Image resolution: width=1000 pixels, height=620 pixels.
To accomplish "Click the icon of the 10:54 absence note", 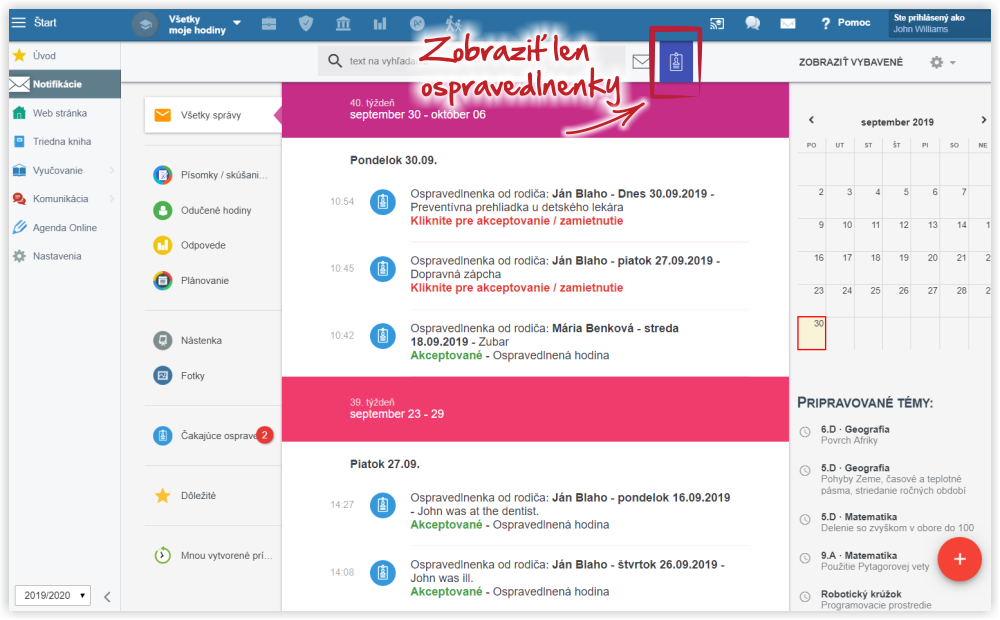I will [383, 202].
